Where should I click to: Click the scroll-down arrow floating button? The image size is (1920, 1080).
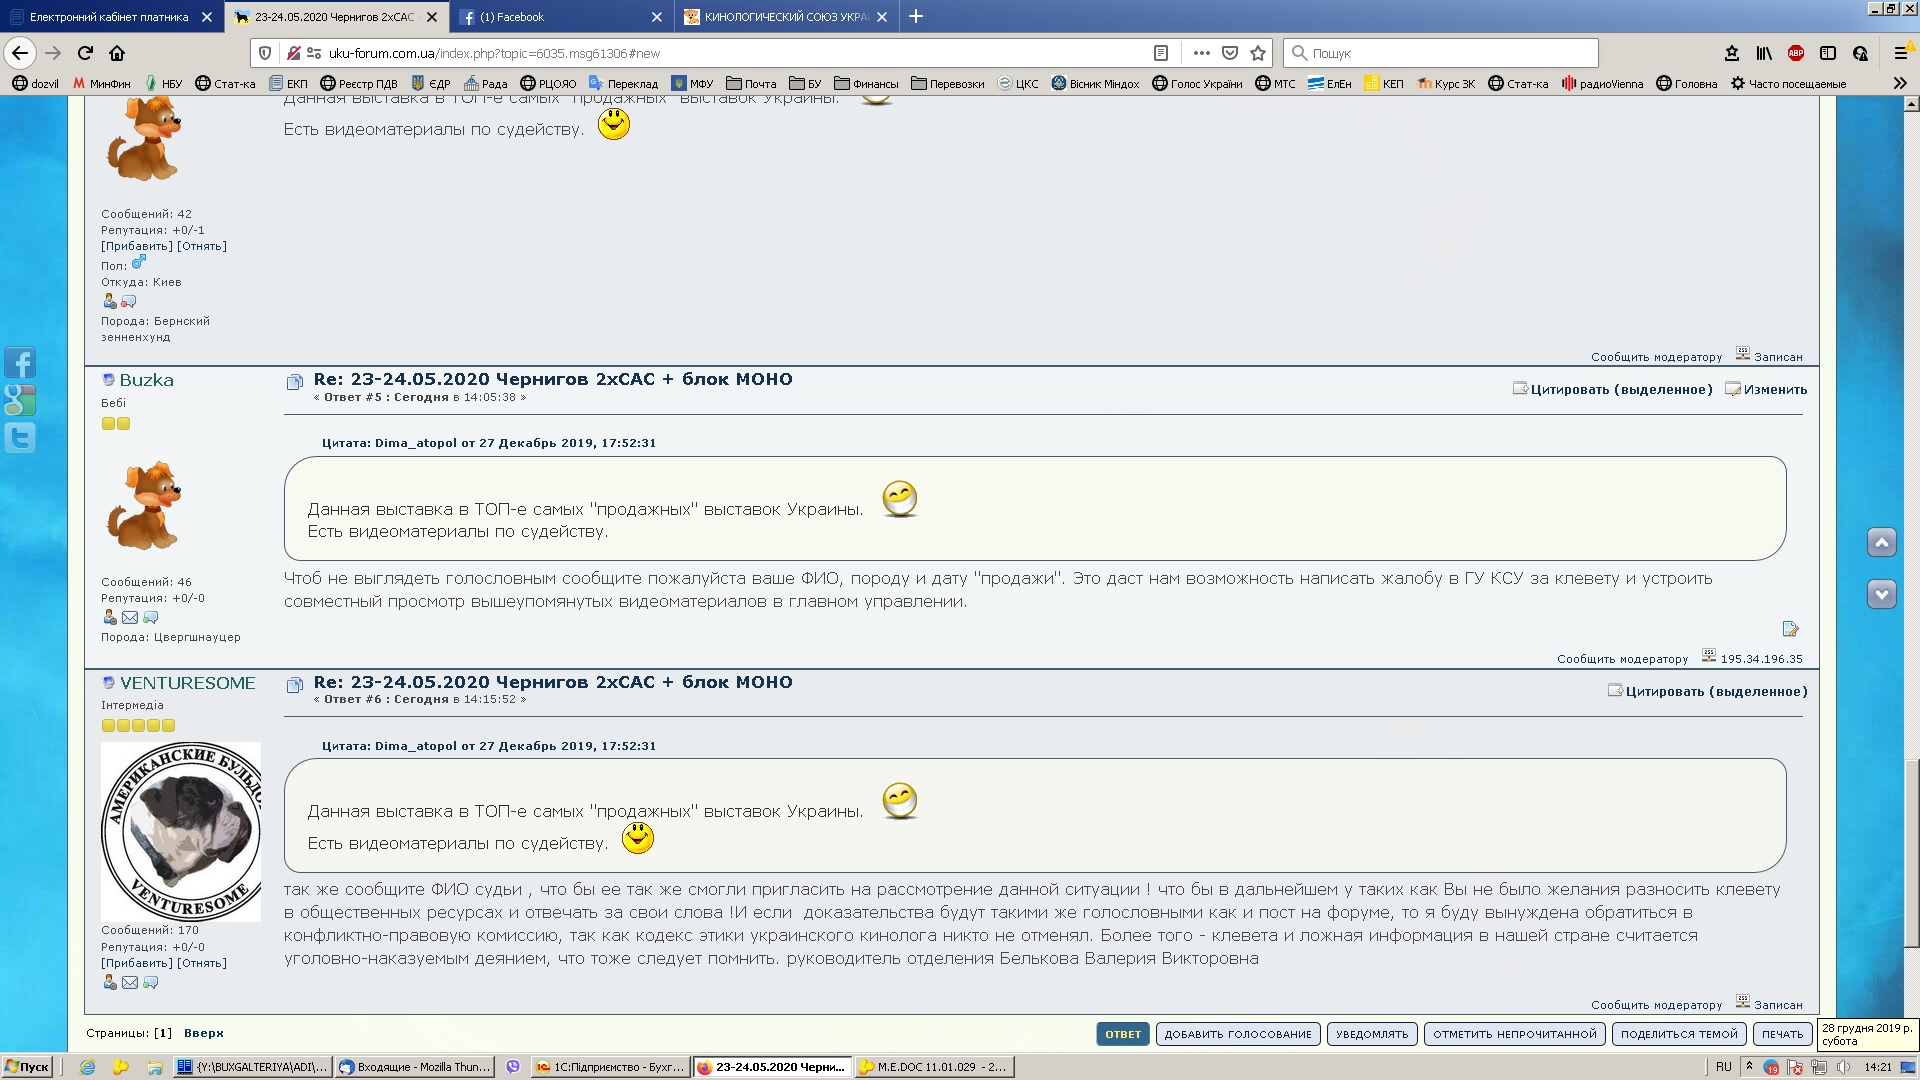[x=1881, y=594]
